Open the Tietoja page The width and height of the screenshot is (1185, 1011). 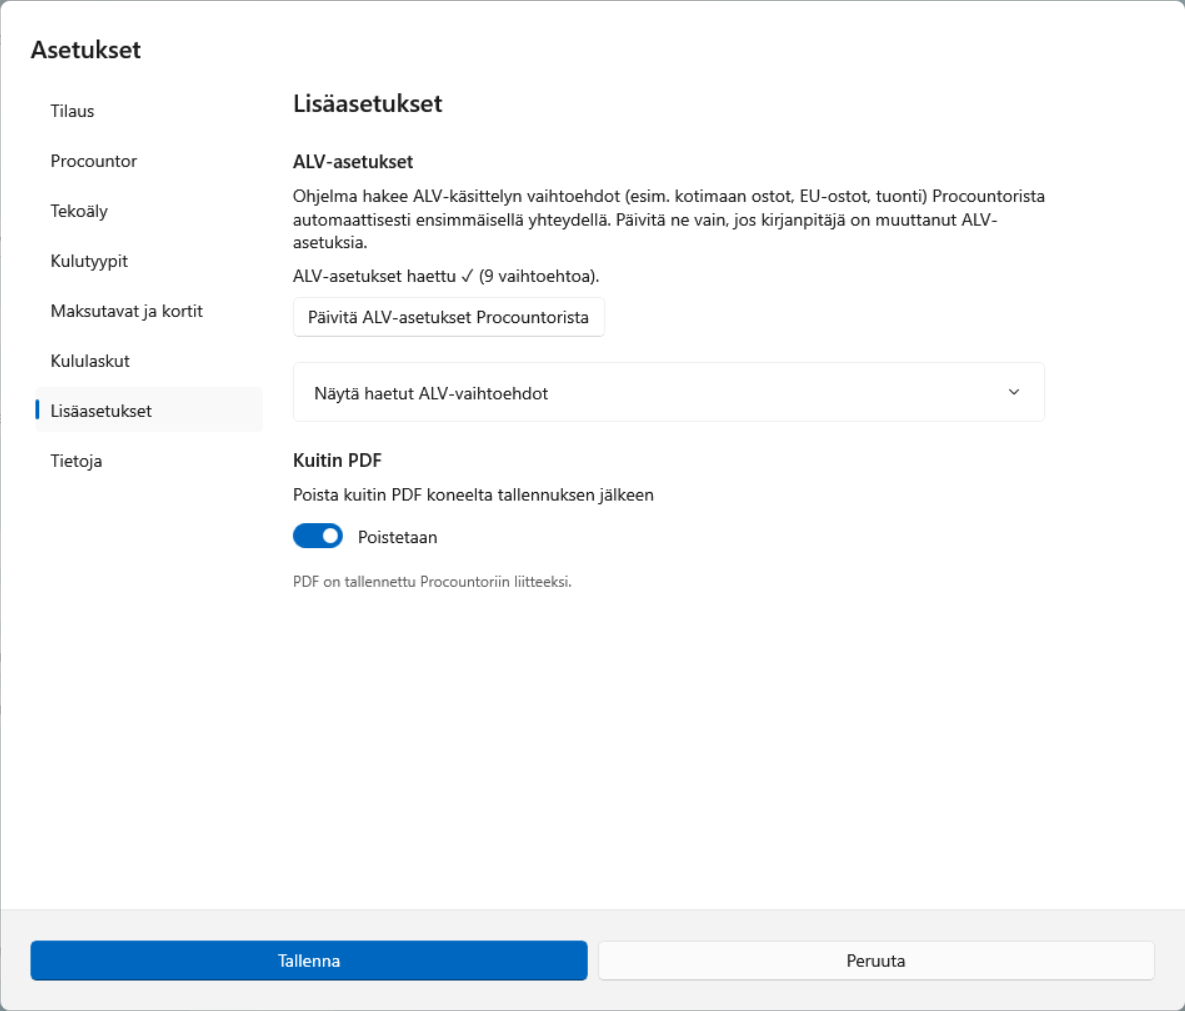coord(149,460)
